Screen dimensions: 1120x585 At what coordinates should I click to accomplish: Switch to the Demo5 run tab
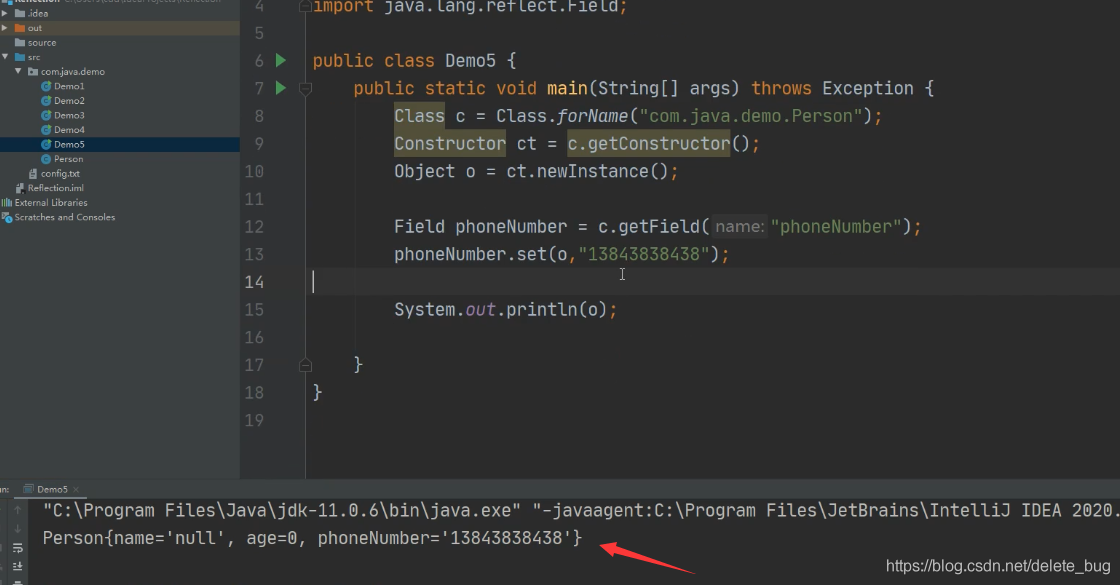(52, 489)
